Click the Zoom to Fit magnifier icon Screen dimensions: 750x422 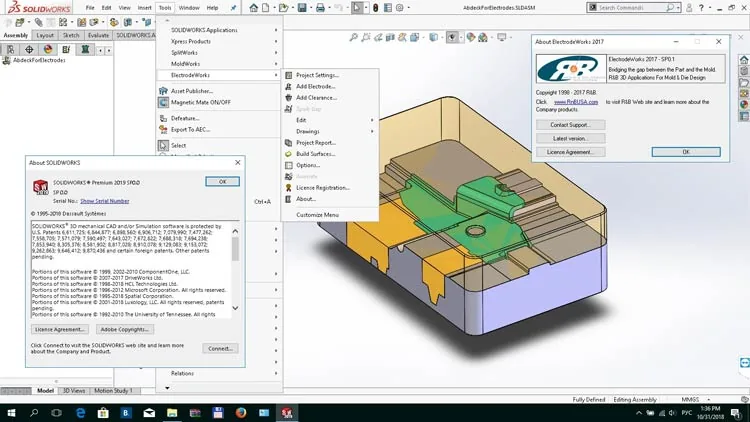pyautogui.click(x=353, y=37)
